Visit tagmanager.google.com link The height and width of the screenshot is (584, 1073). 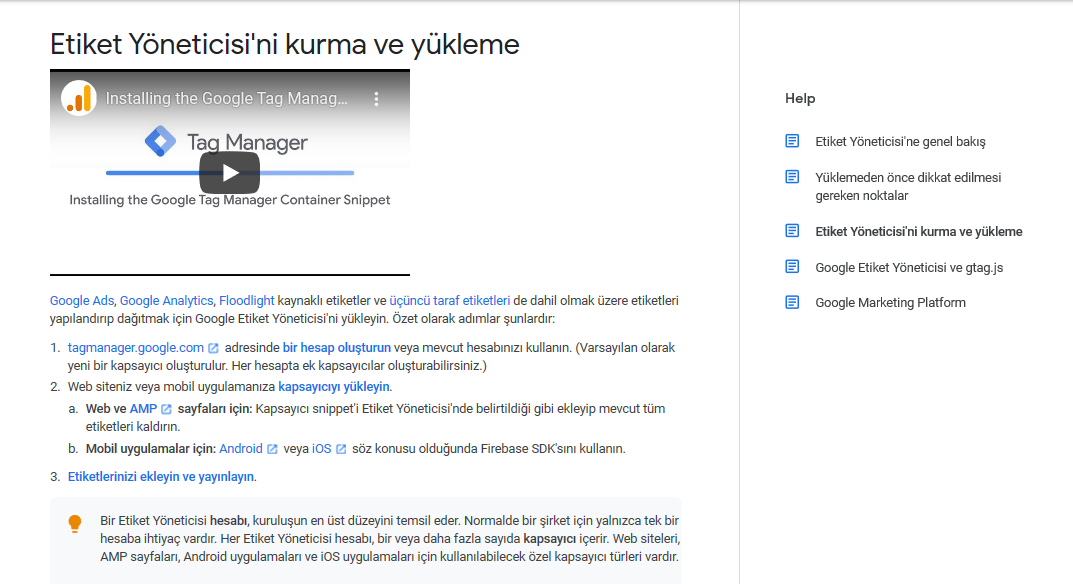pyautogui.click(x=135, y=348)
